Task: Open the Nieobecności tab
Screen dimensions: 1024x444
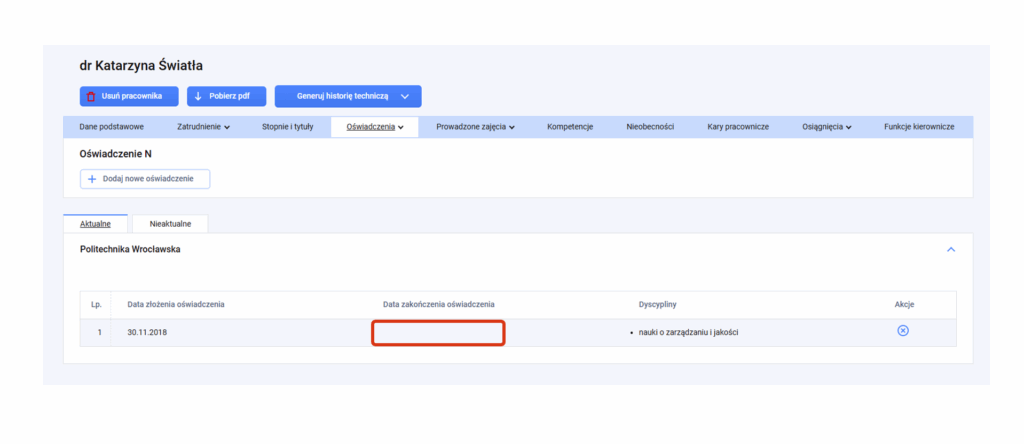Action: [x=650, y=127]
